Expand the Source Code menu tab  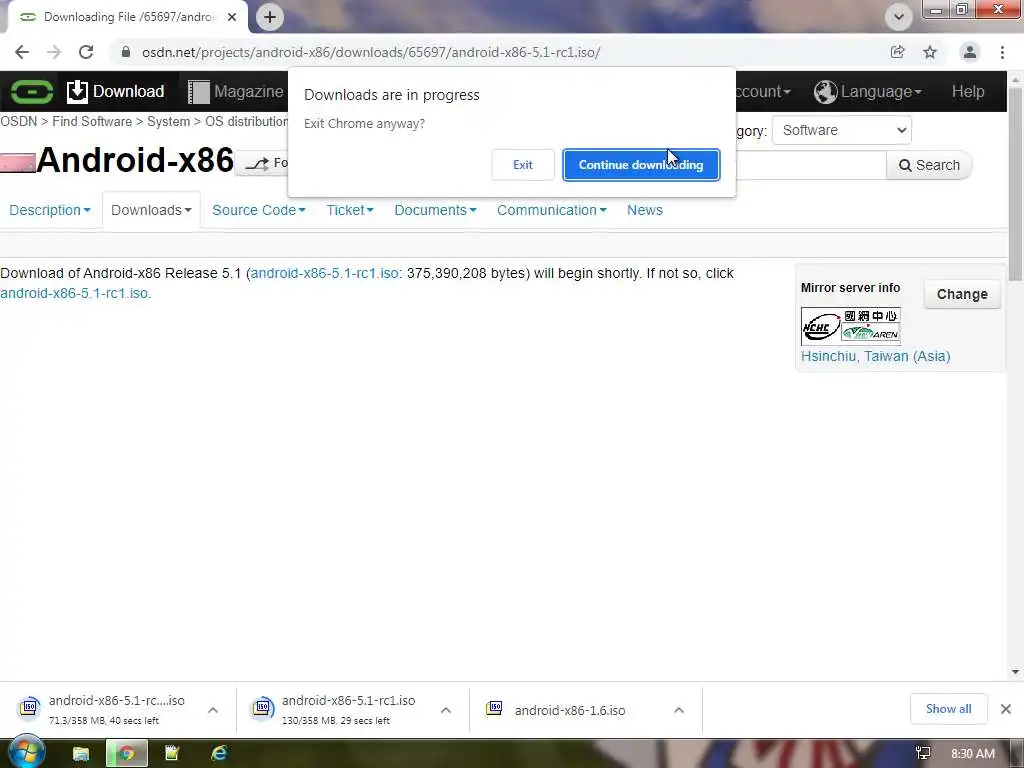click(259, 210)
